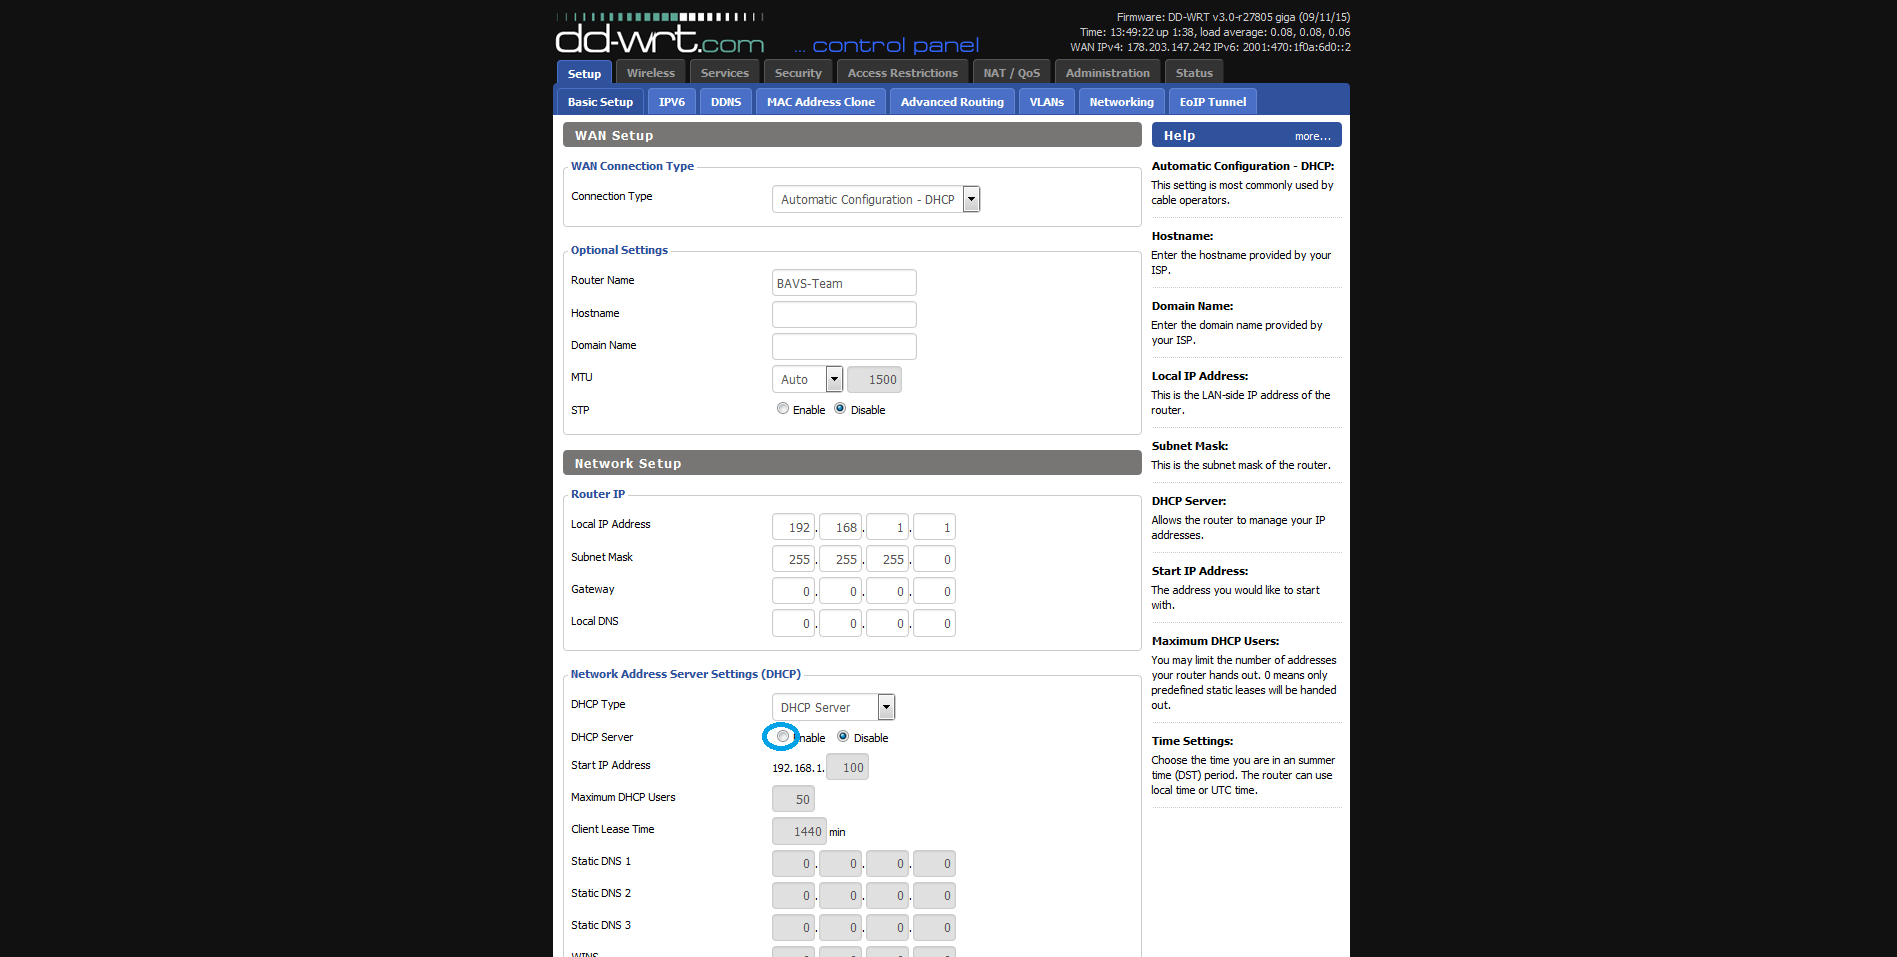Screen dimensions: 1897x957
Task: Select the EoIP Tunnel sub-tab
Action: (x=1213, y=102)
